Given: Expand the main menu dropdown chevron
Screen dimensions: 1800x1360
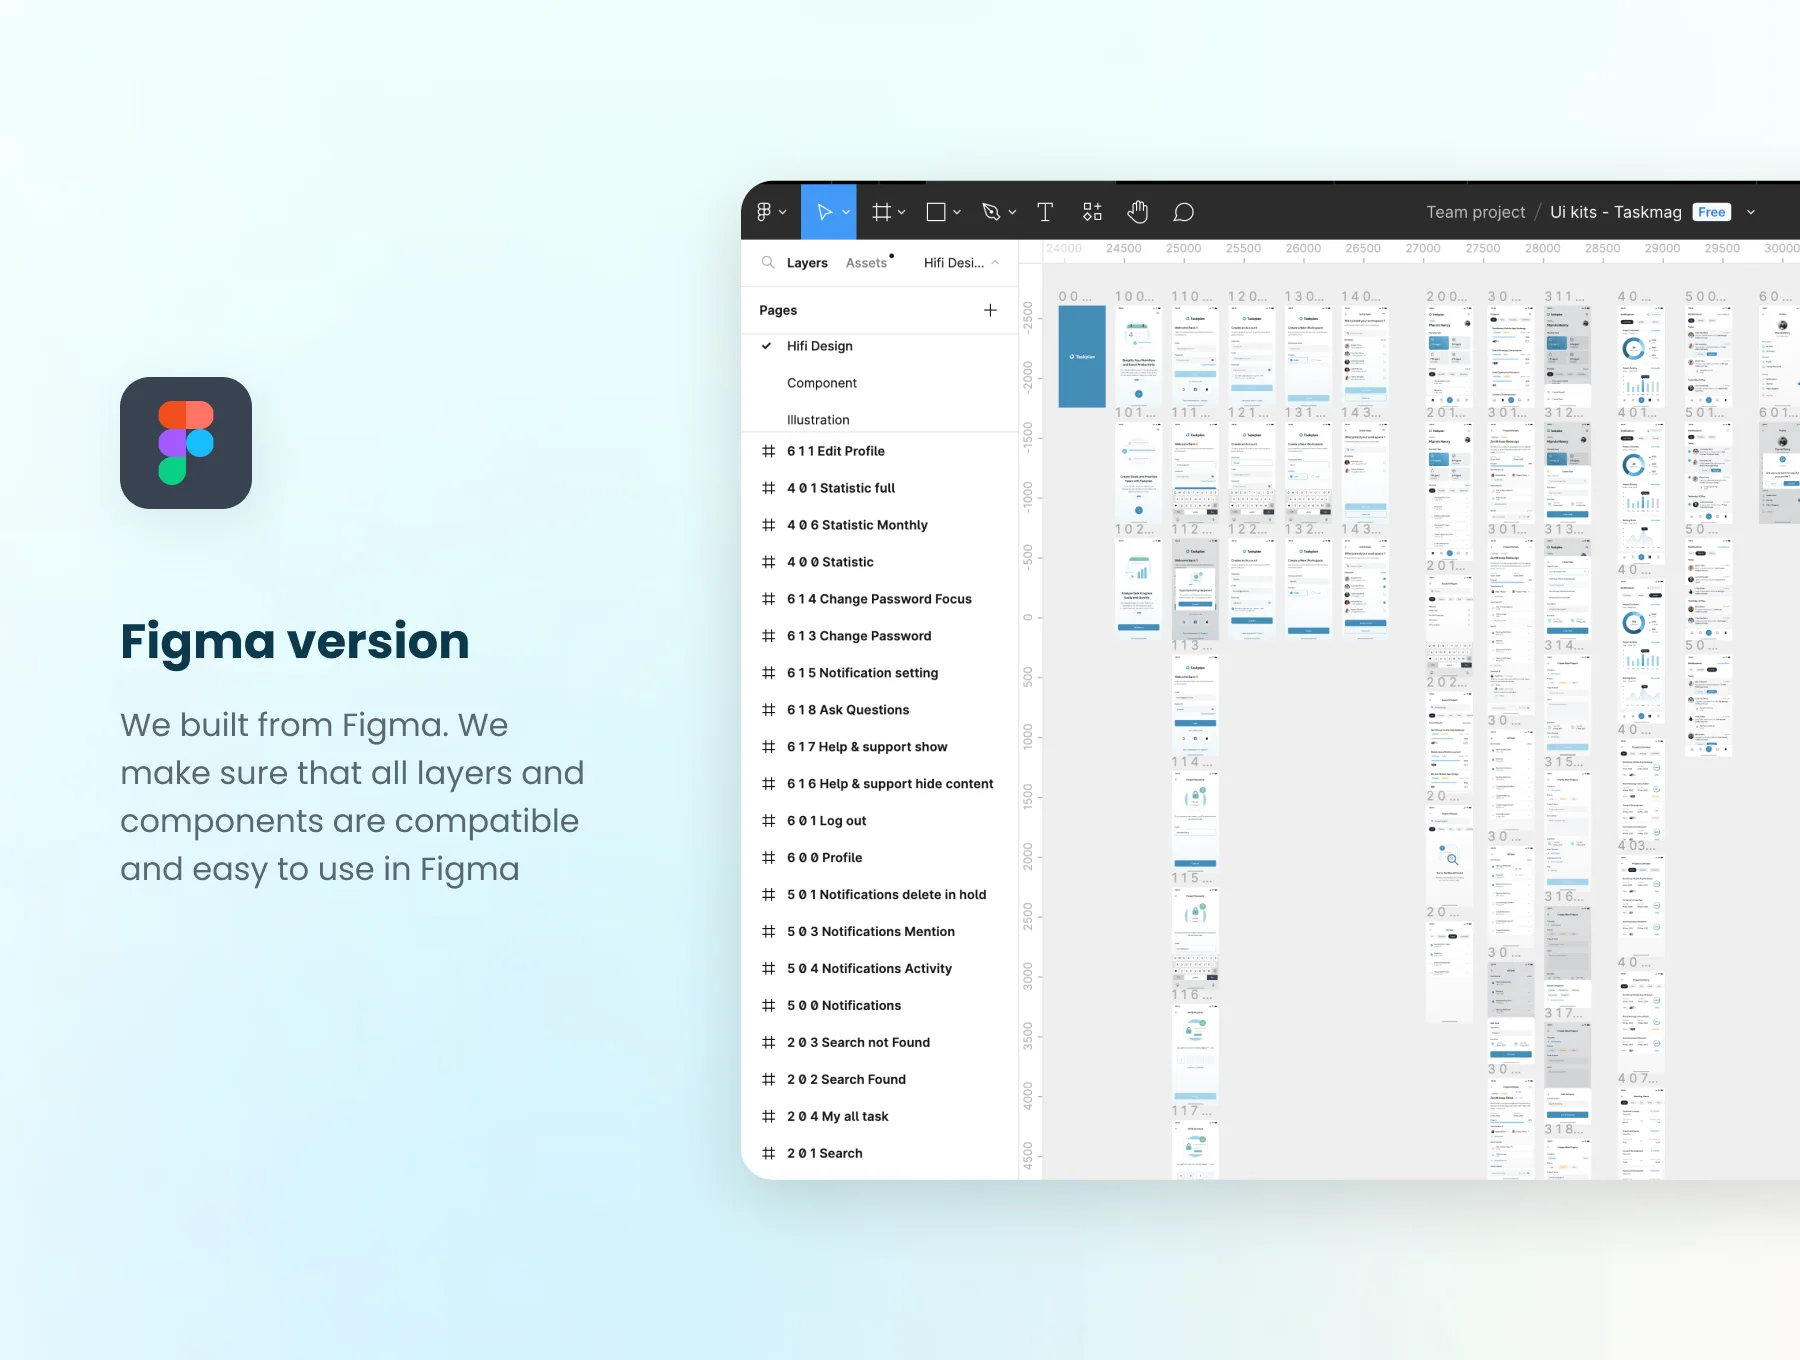Looking at the screenshot, I should (783, 213).
